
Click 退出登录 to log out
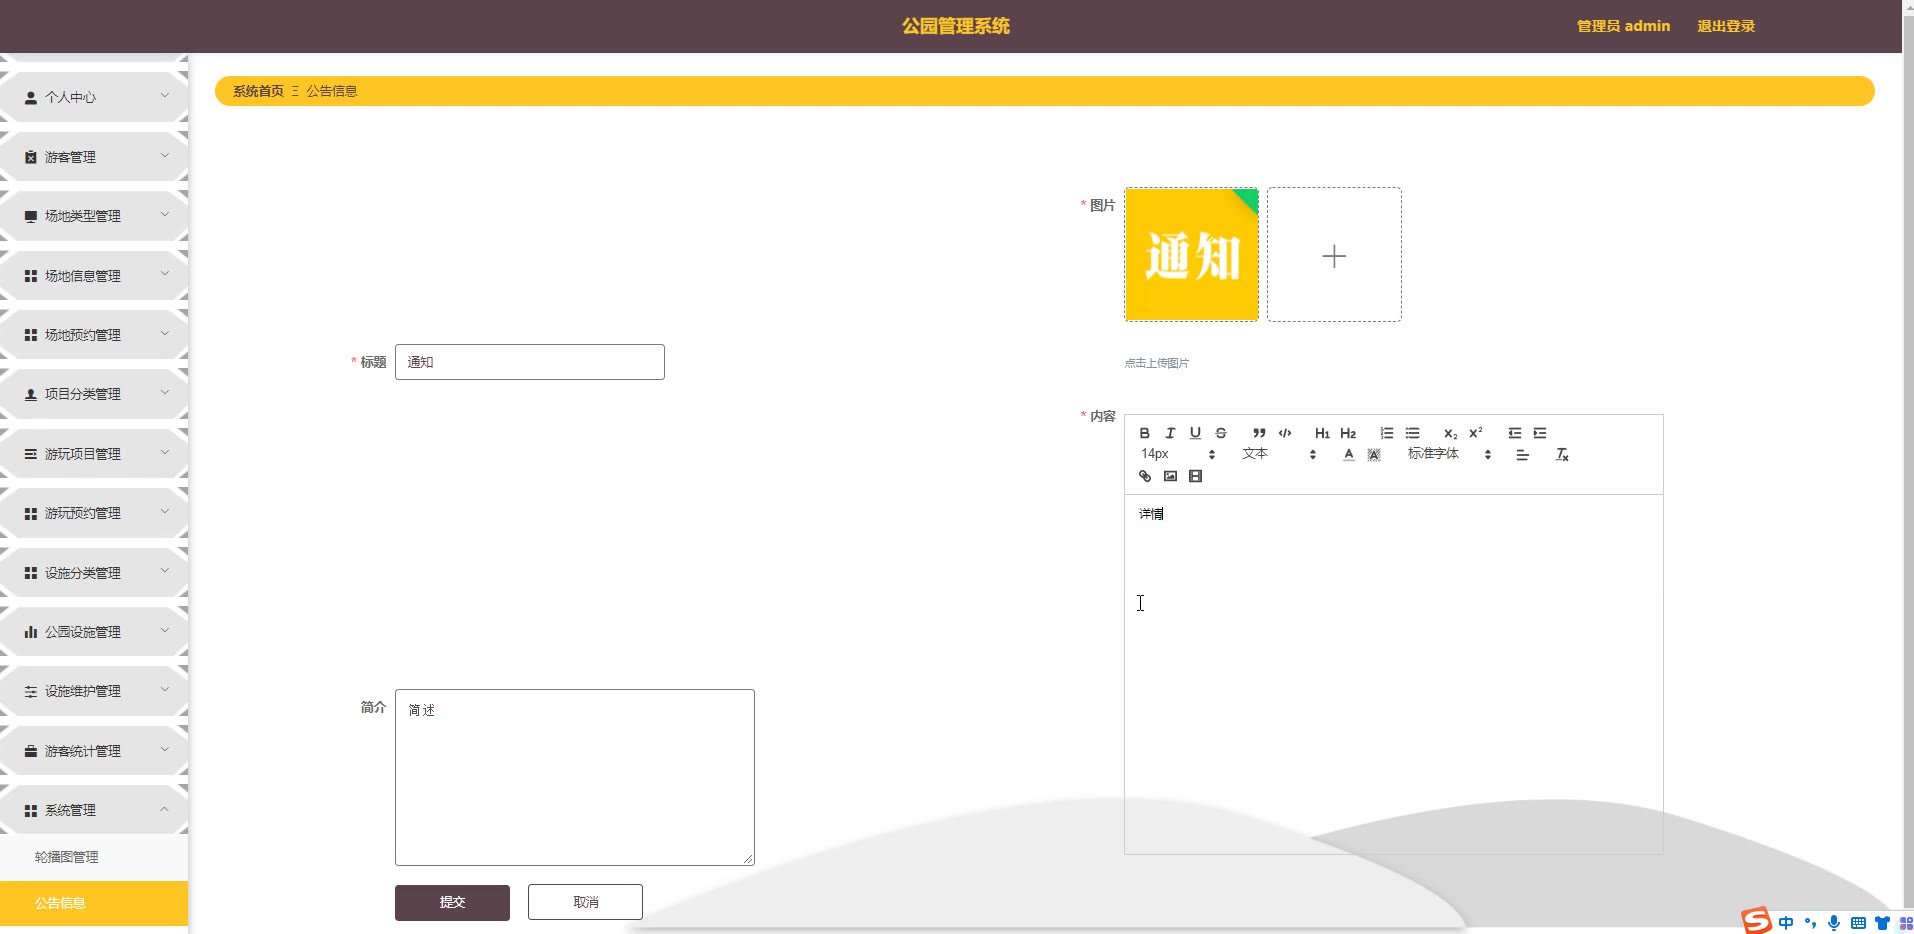pos(1726,26)
